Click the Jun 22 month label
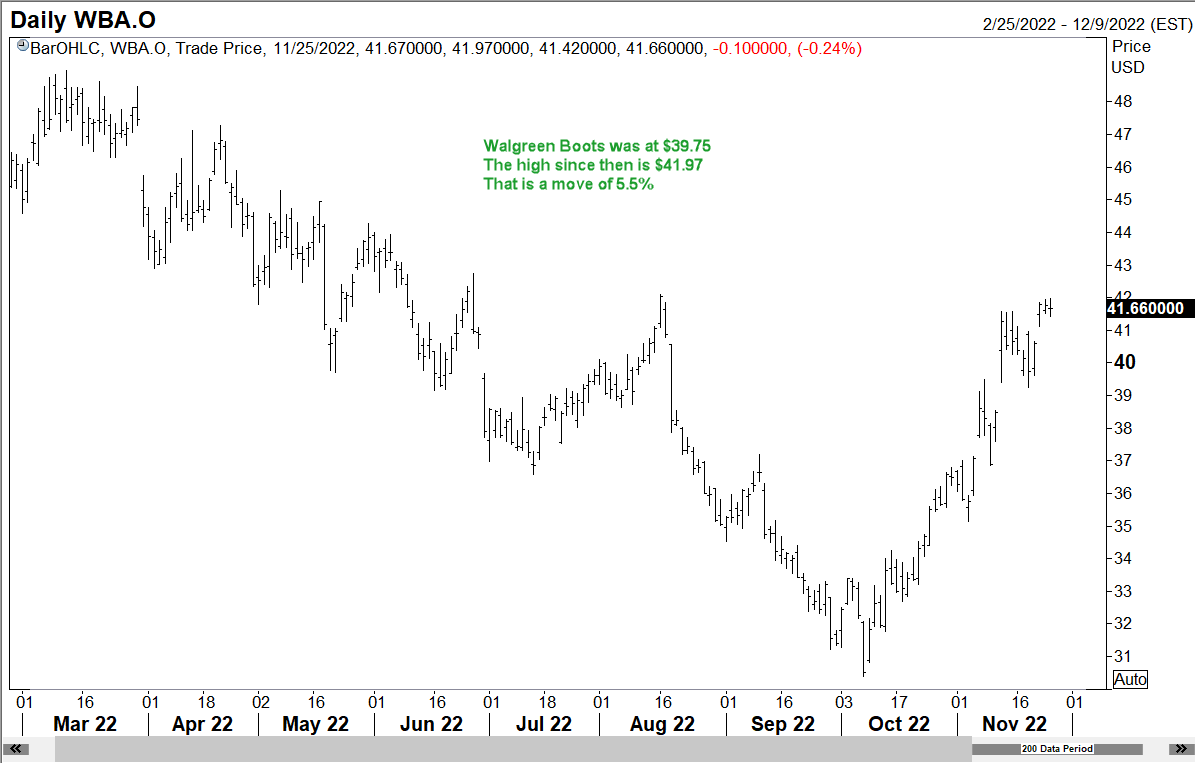The image size is (1195, 763). [431, 724]
